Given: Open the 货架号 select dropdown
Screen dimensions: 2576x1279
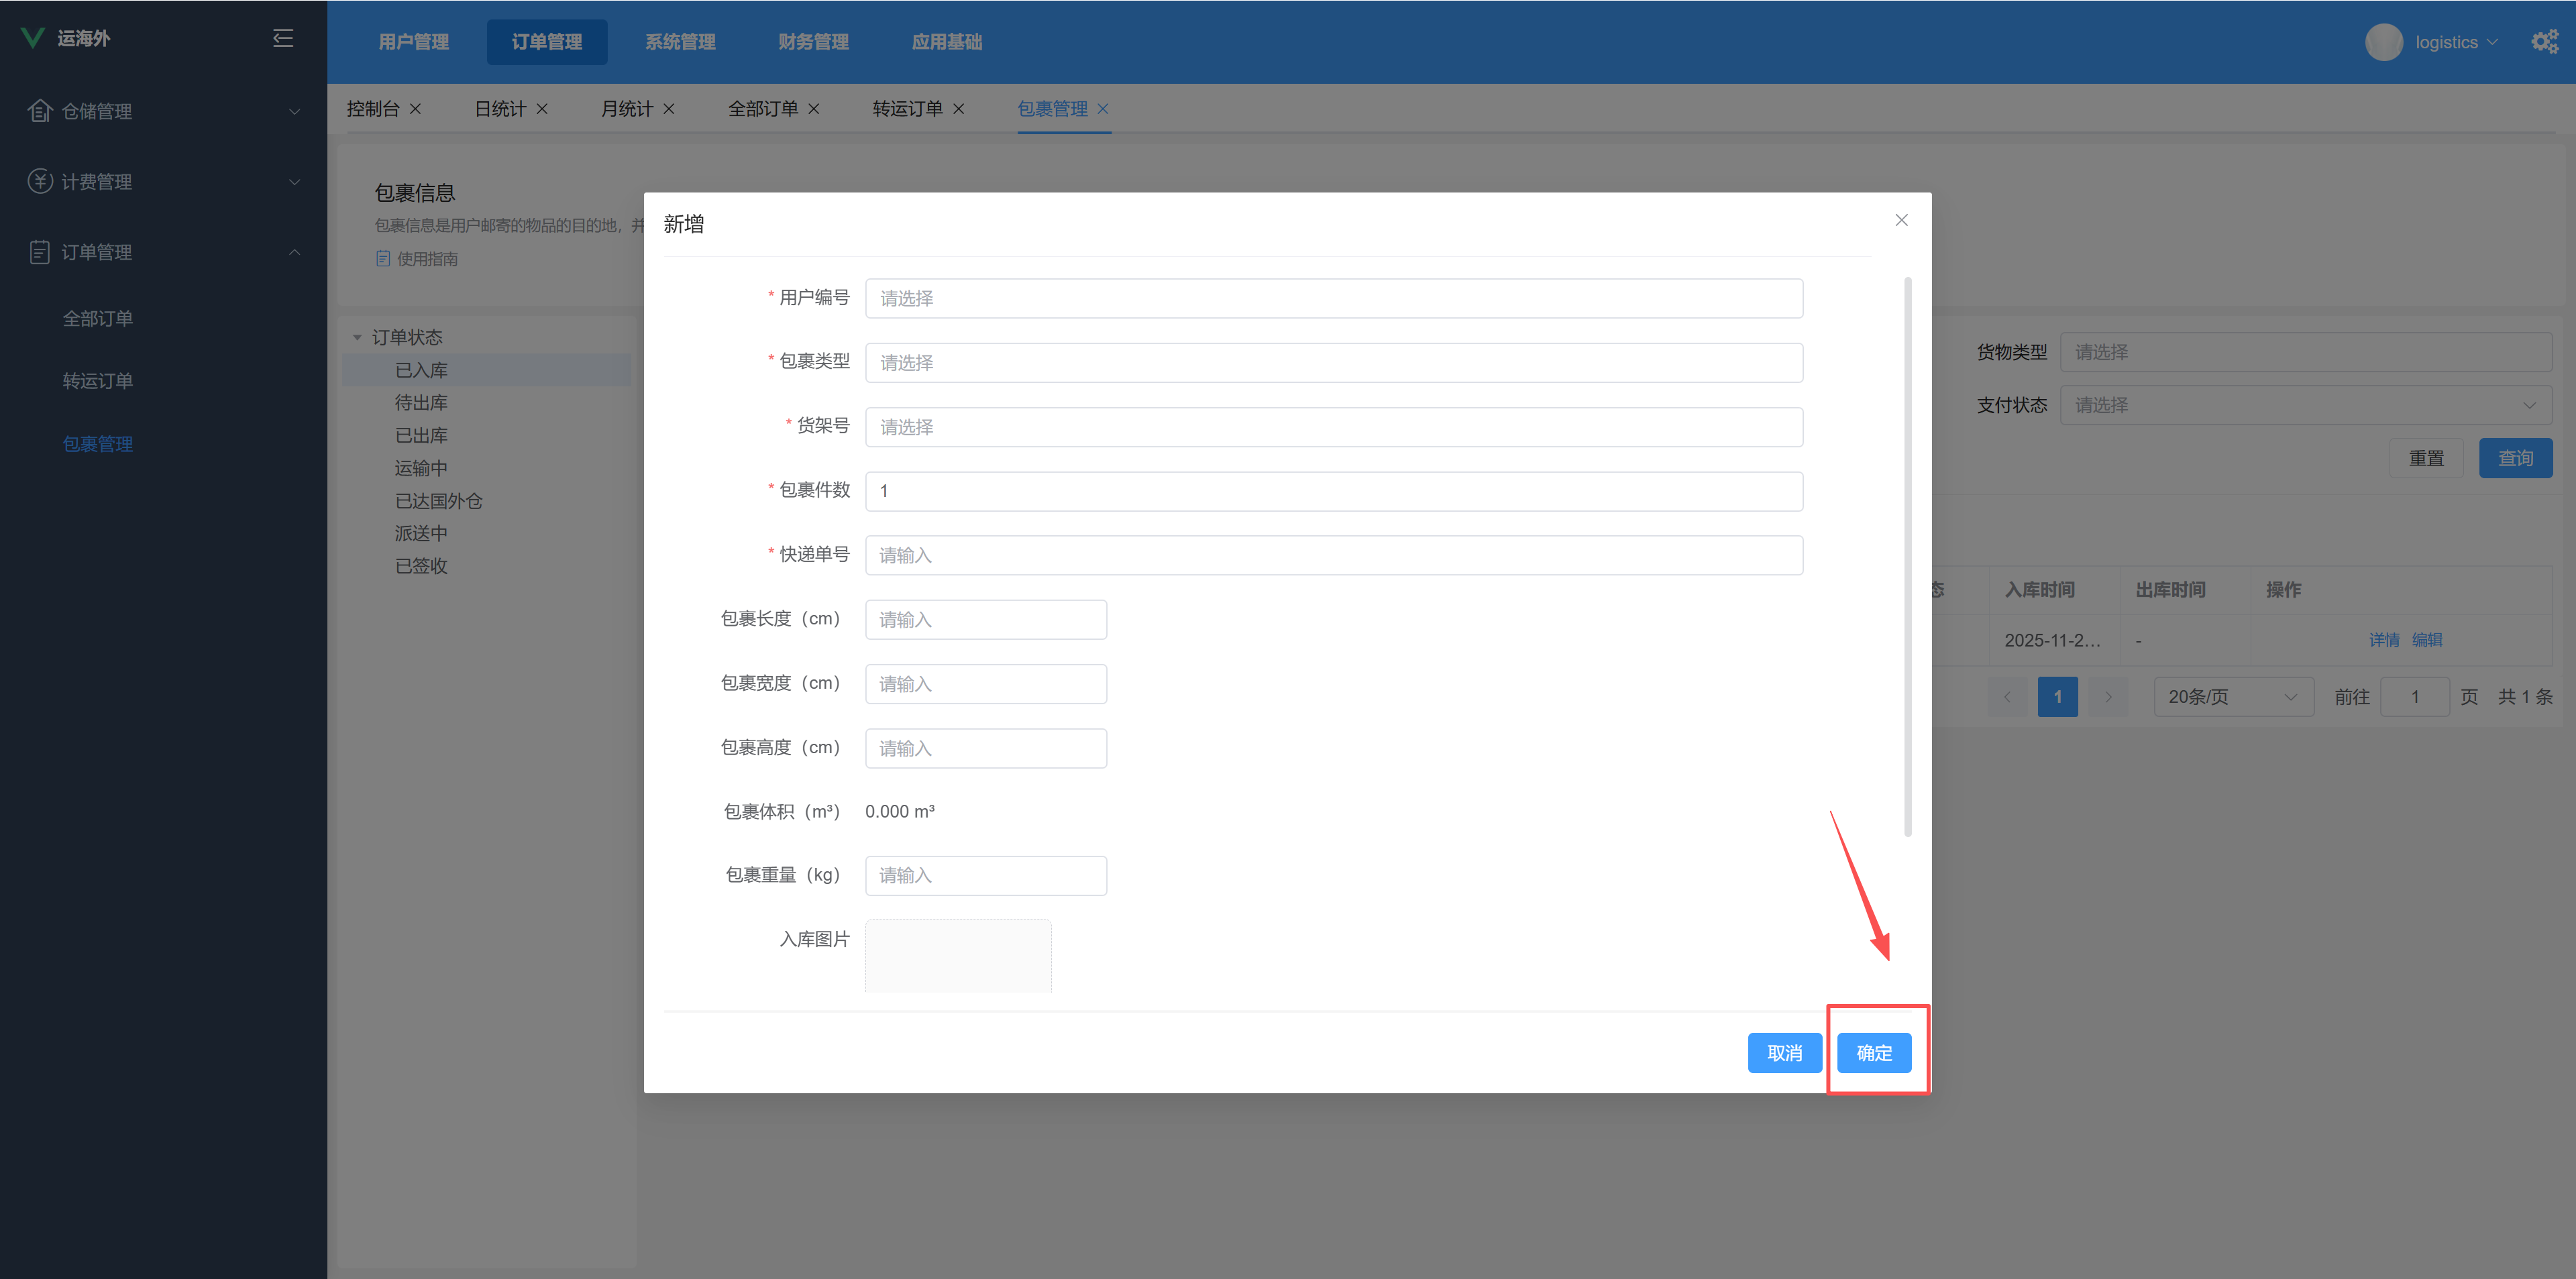Looking at the screenshot, I should [x=1333, y=427].
